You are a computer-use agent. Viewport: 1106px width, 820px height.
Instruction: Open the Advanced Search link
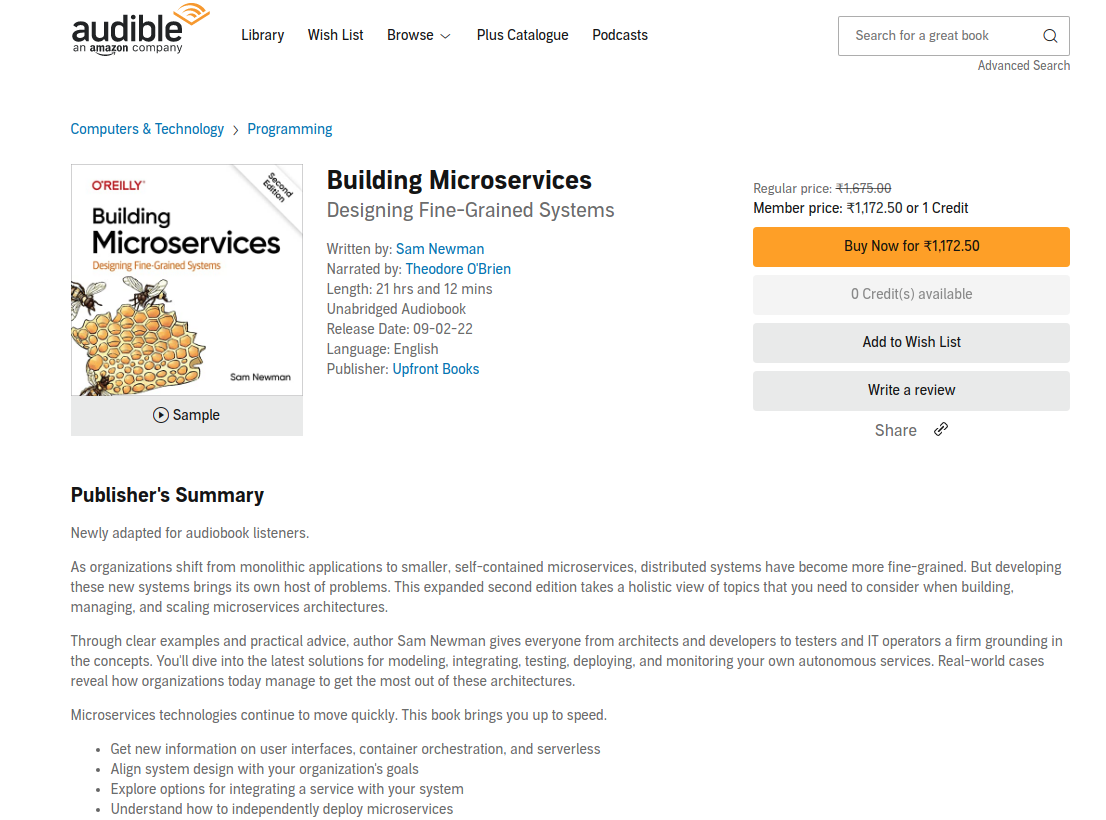[1023, 66]
